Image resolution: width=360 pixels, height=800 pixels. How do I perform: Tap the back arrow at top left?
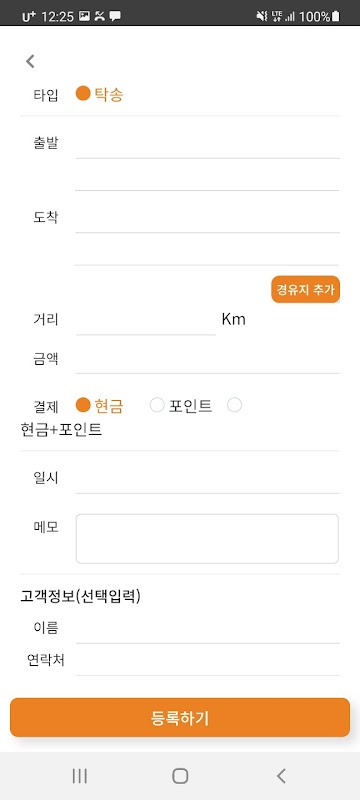pos(31,61)
